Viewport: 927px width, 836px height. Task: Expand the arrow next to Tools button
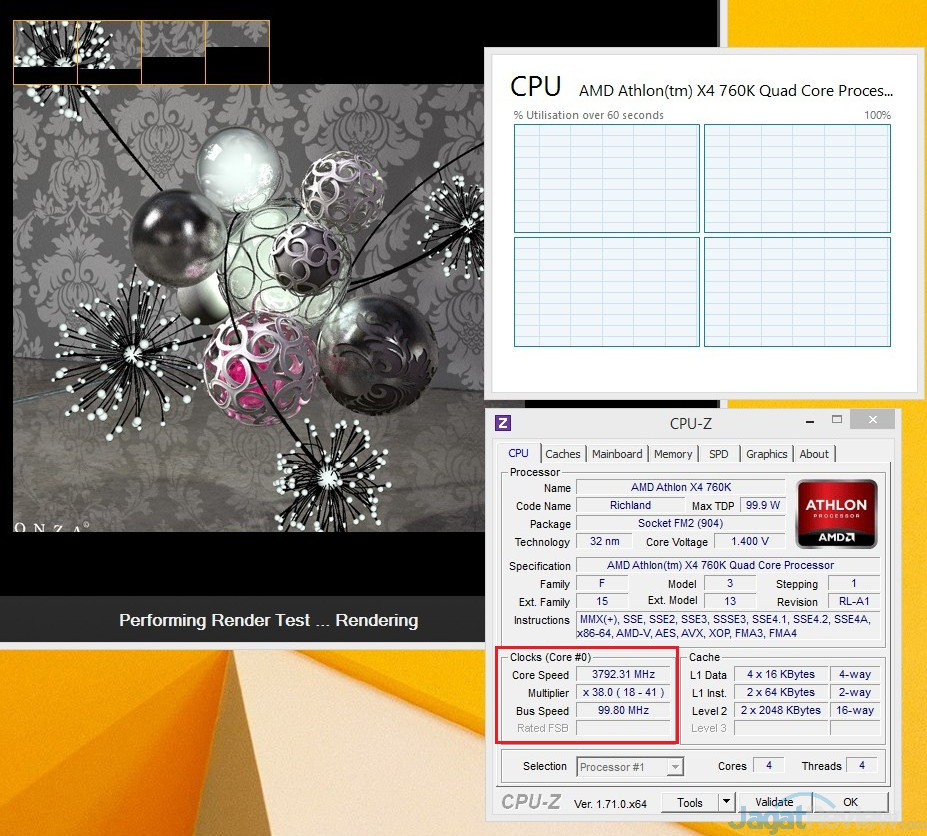(x=727, y=802)
